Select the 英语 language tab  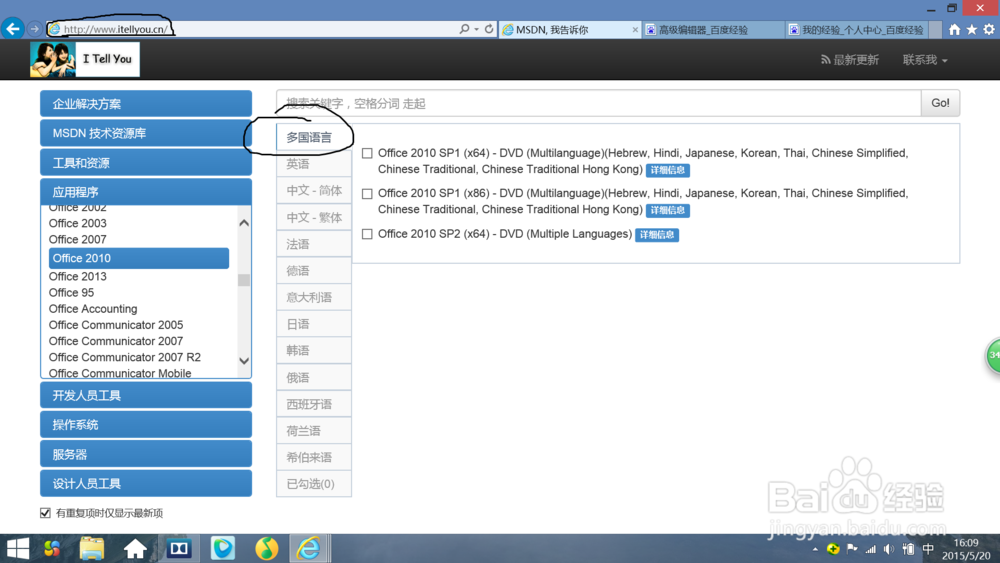314,164
